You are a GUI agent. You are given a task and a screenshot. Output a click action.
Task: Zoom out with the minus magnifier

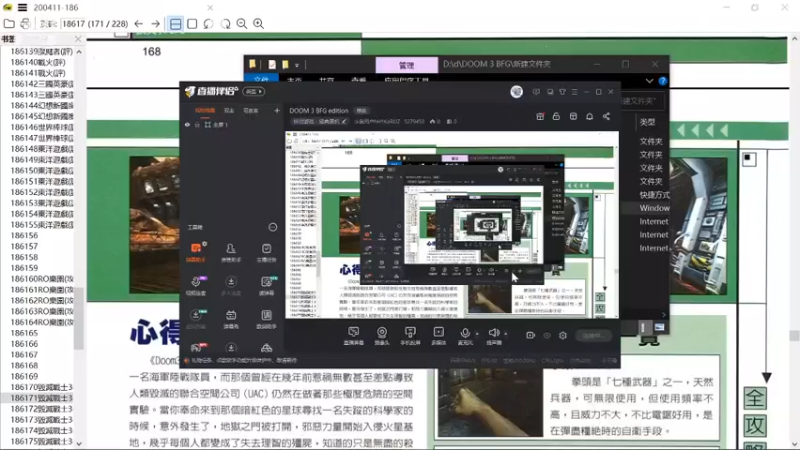pos(242,23)
